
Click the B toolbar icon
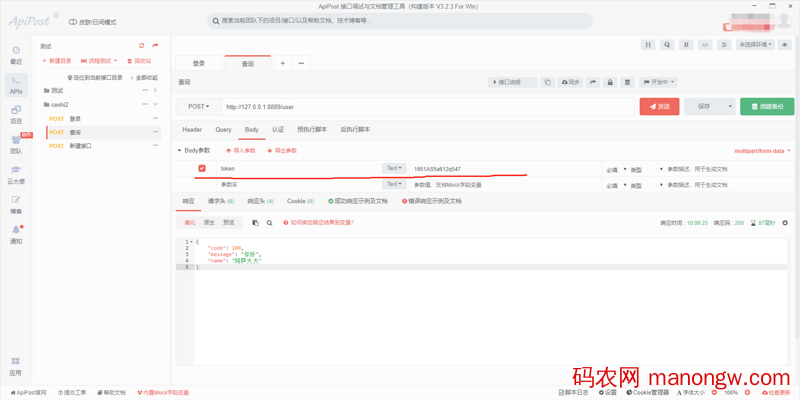686,44
